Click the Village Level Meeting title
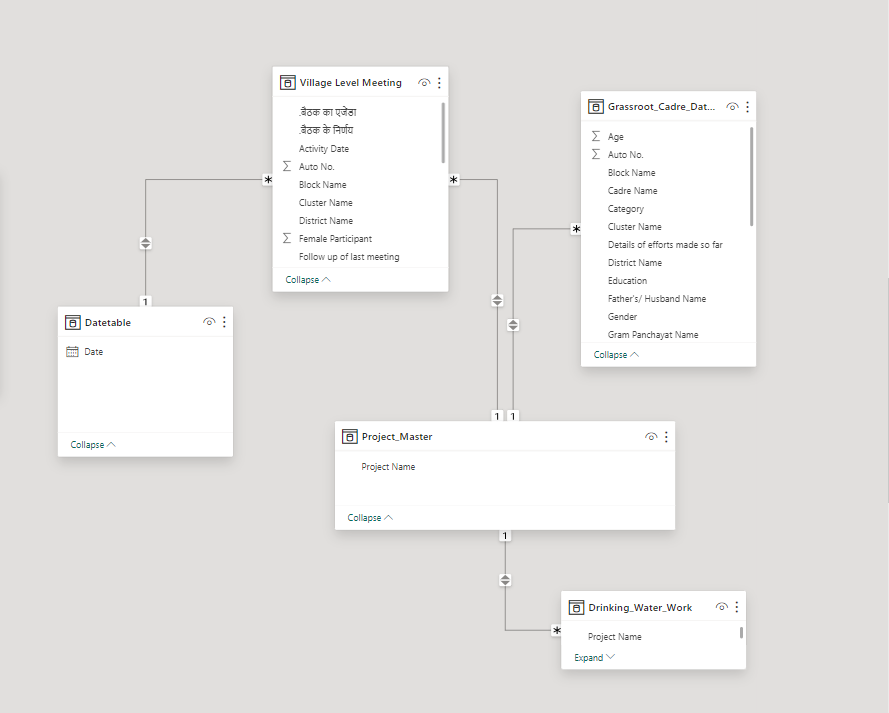889x713 pixels. coord(350,83)
